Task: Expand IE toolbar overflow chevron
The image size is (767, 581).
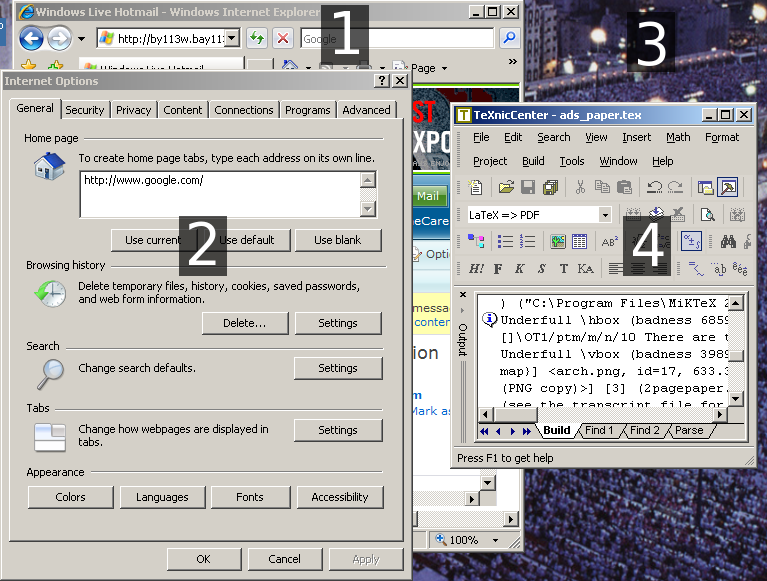Action: pos(512,61)
